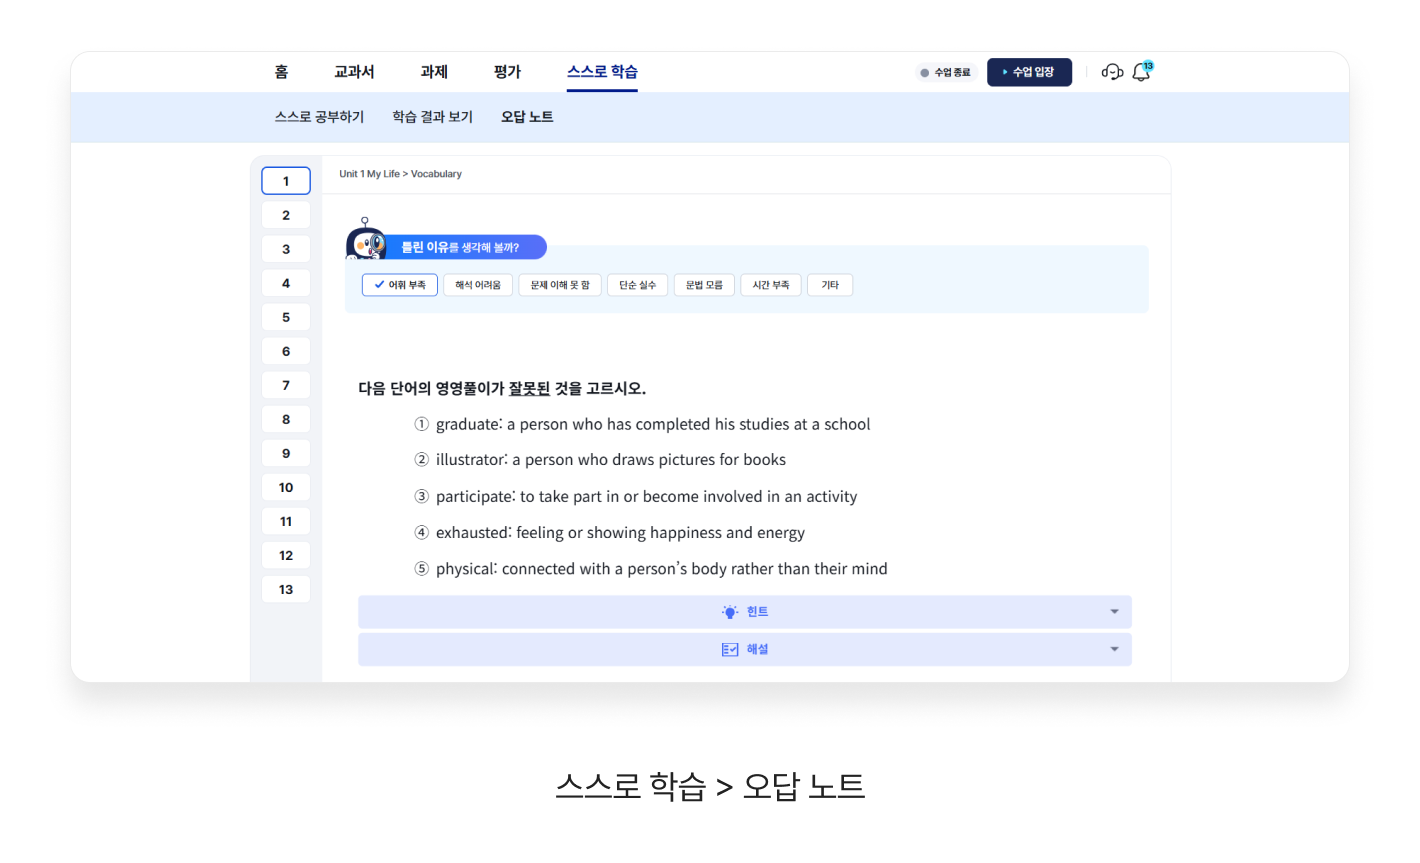Select the 해석 어려움 reason chip
The image size is (1420, 863).
tap(478, 285)
